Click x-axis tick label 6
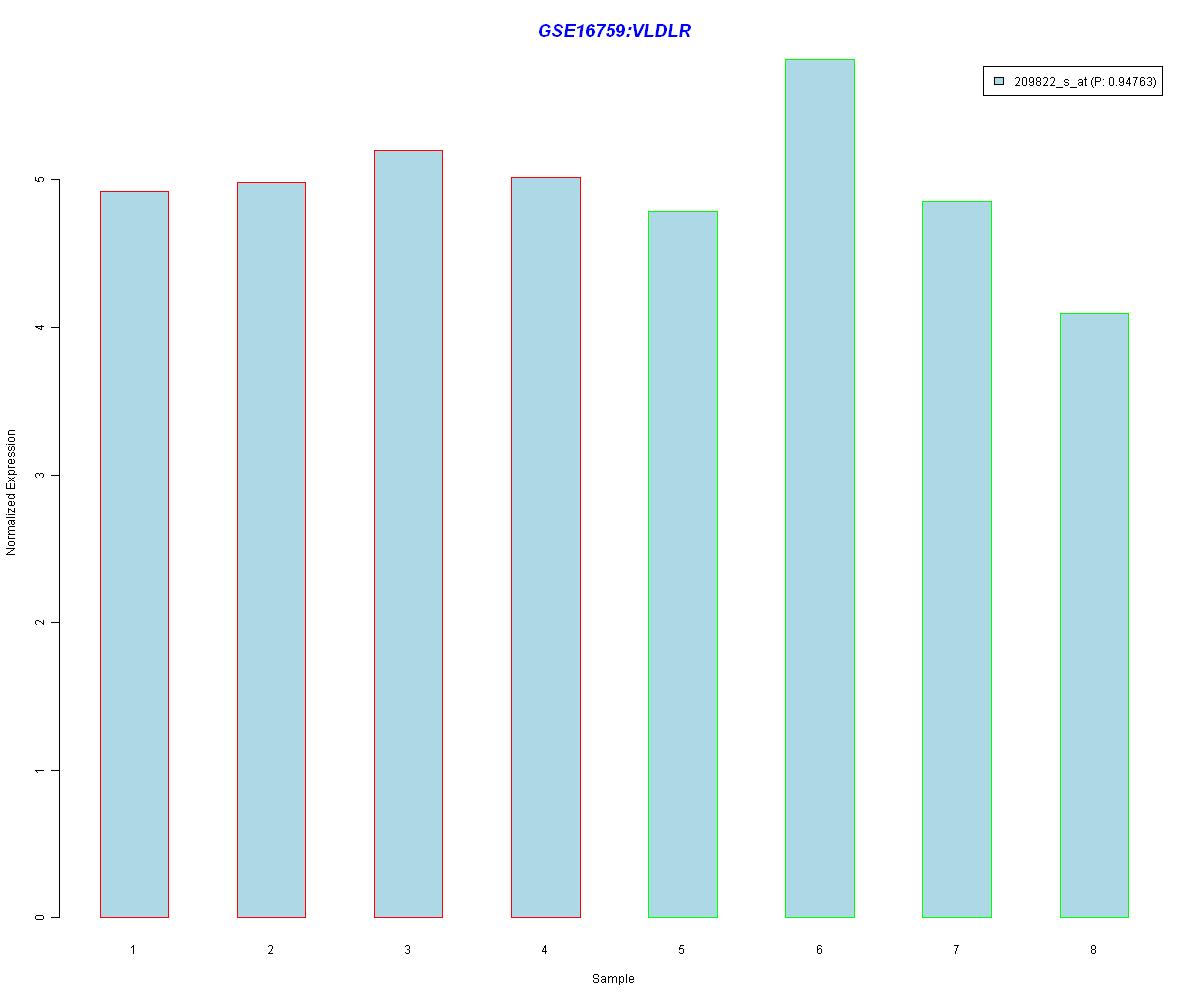 pos(819,949)
